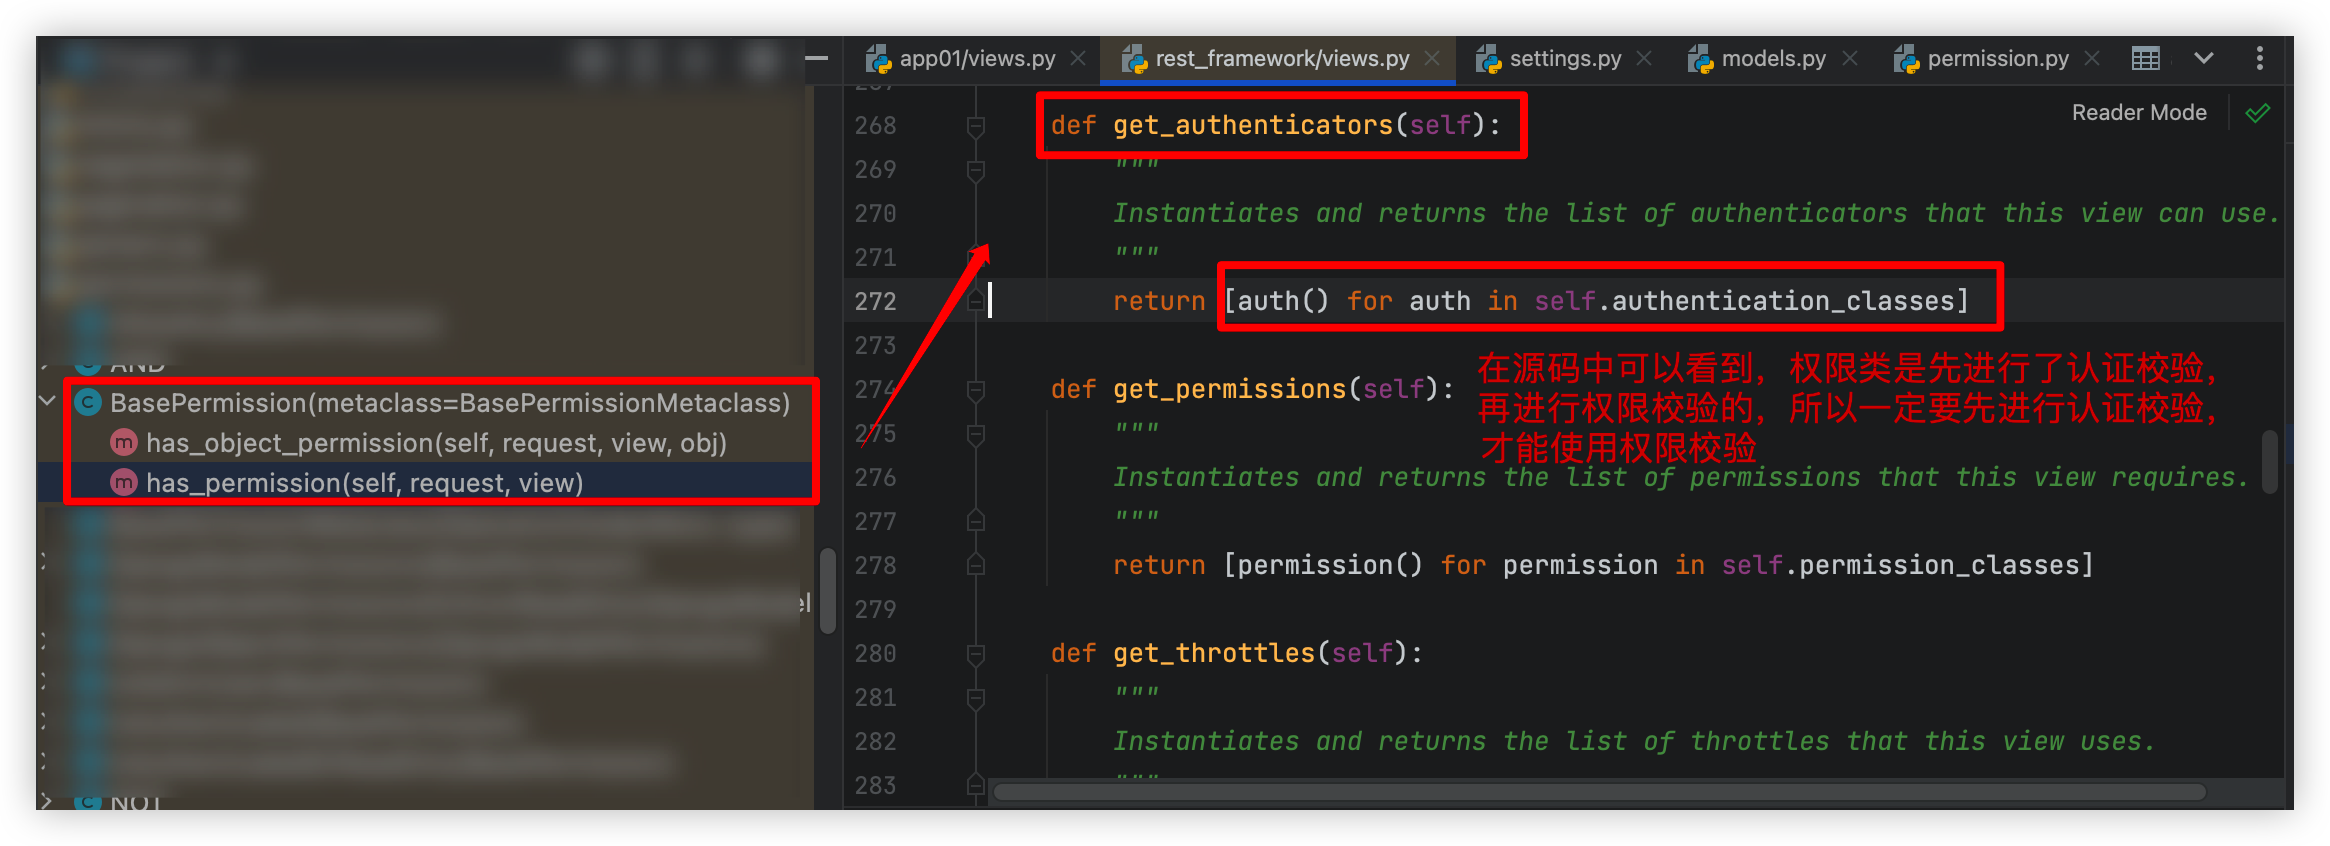
Task: Fold get_permissions method at line 274
Action: (x=976, y=390)
